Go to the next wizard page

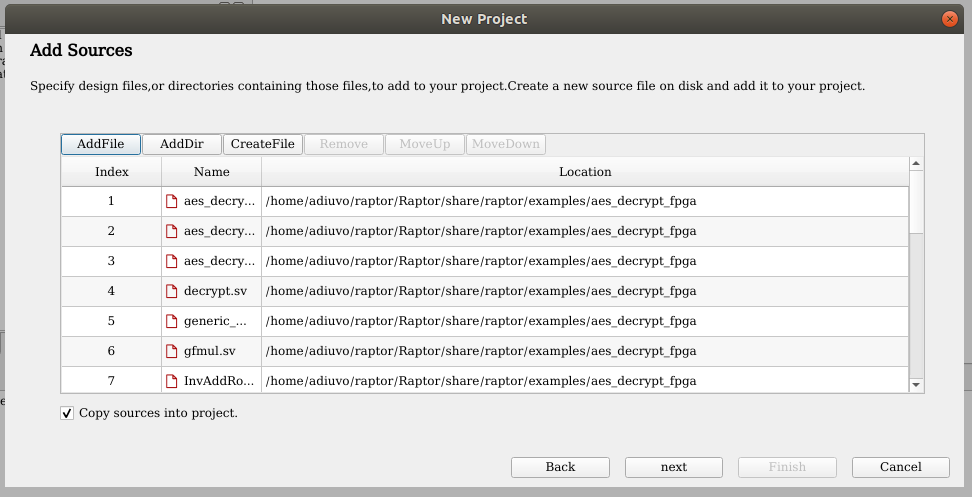click(674, 467)
